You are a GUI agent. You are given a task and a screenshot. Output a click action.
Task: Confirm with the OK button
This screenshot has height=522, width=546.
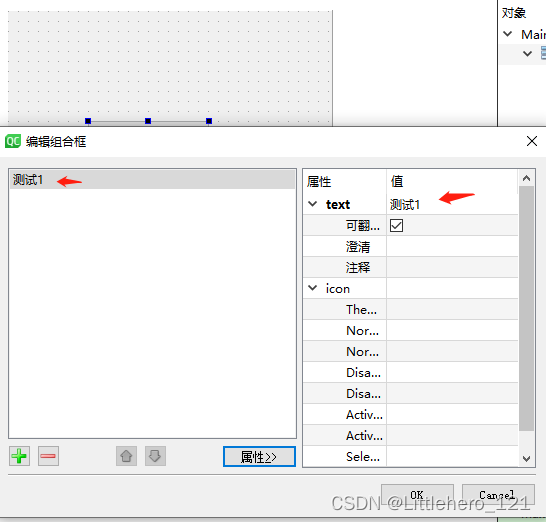click(x=417, y=494)
